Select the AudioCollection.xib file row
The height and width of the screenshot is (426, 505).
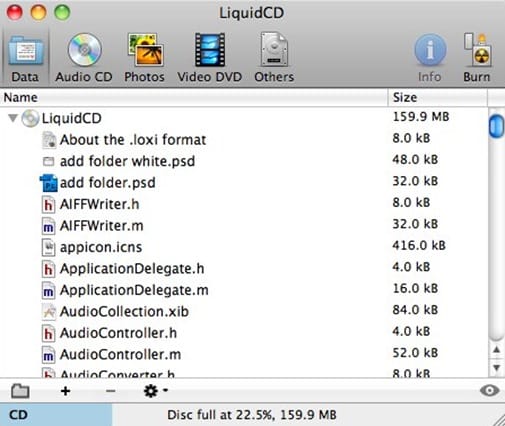(243, 312)
